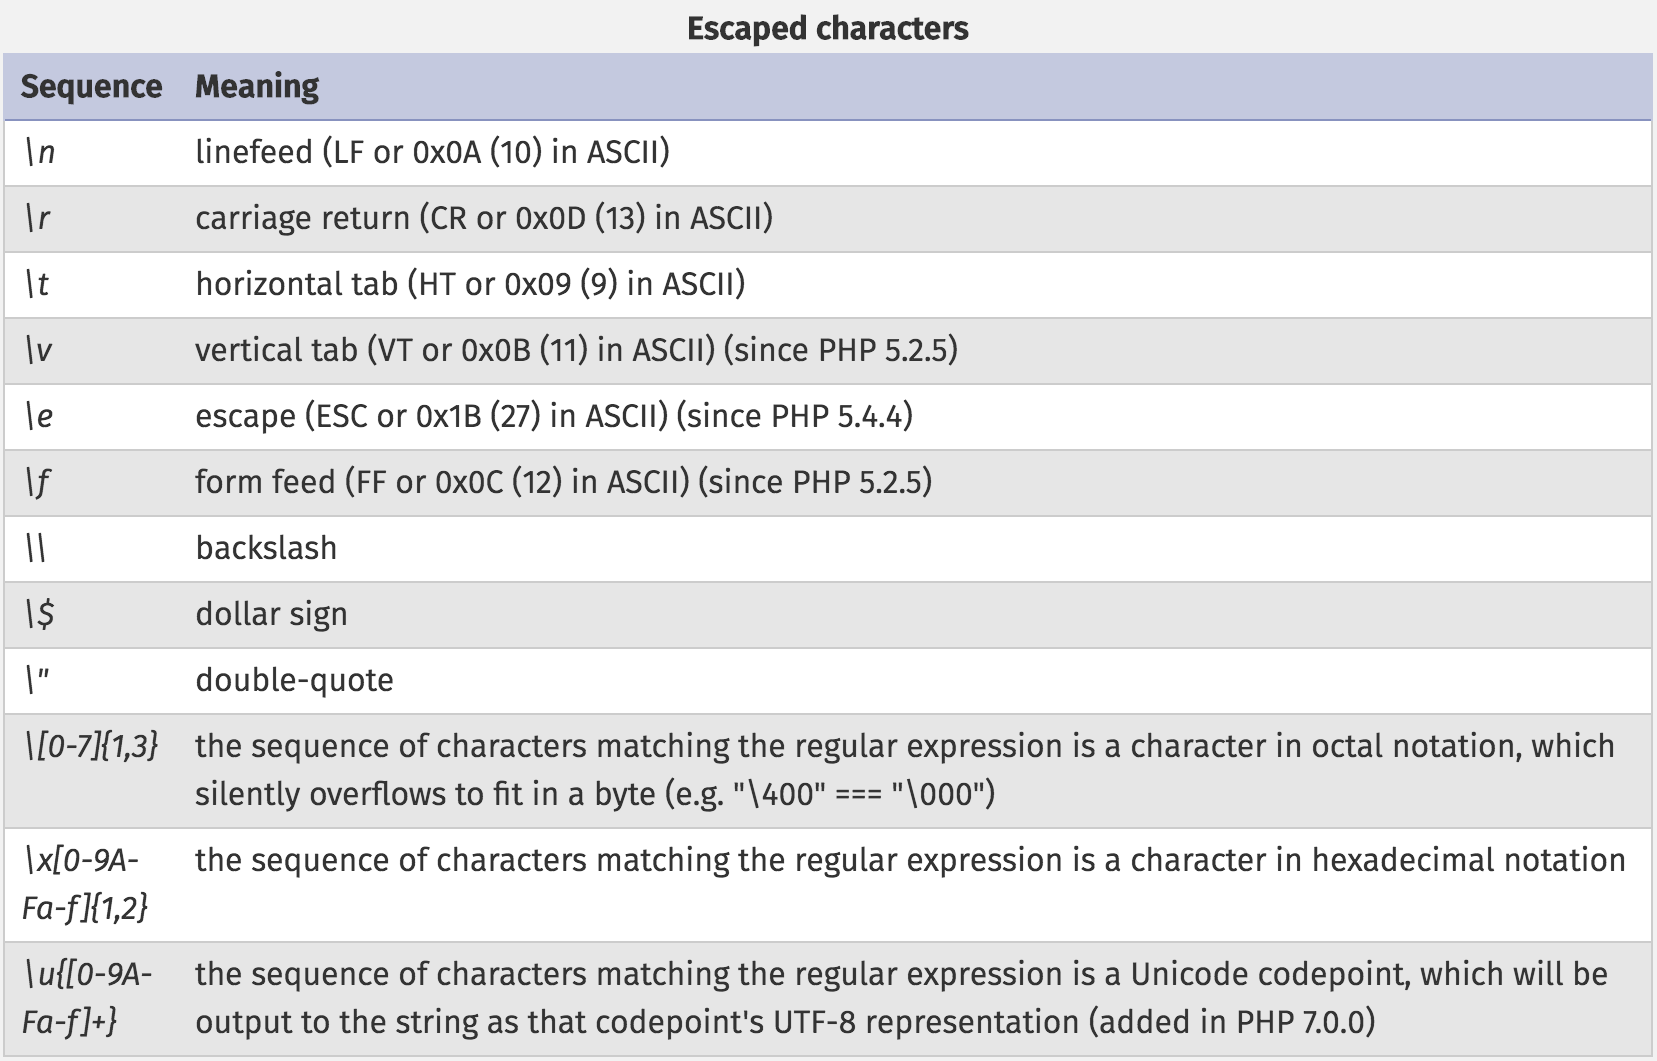
Task: Click the form feed description
Action: (563, 482)
